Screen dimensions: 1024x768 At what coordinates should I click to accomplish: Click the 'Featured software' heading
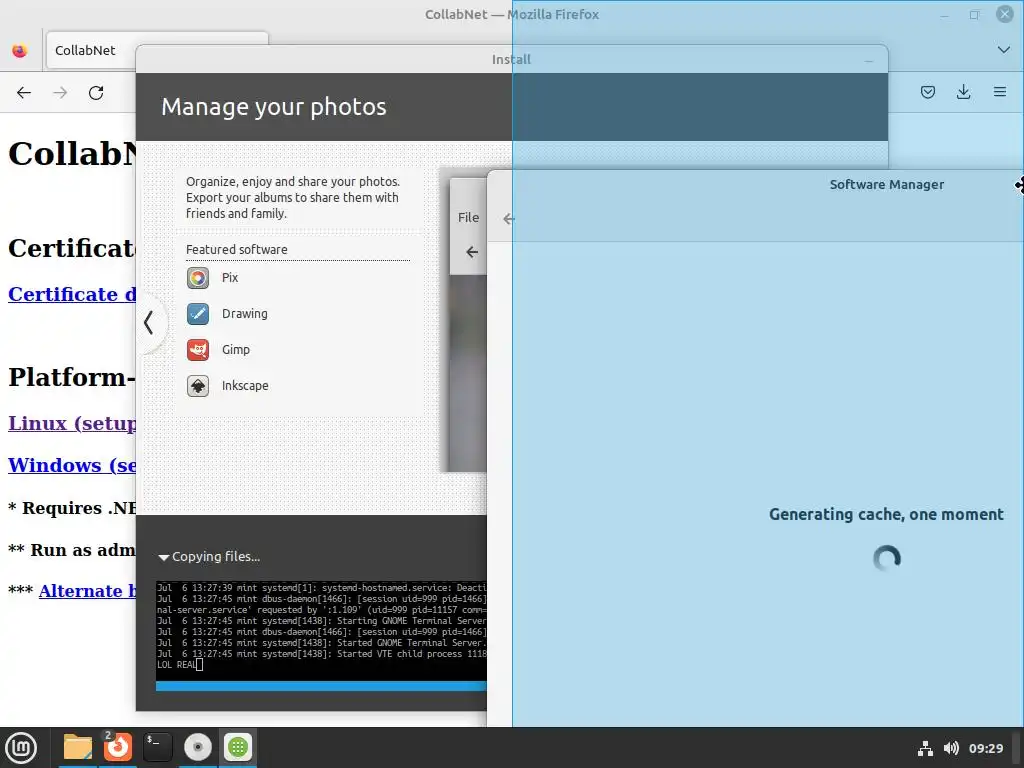[x=236, y=249]
